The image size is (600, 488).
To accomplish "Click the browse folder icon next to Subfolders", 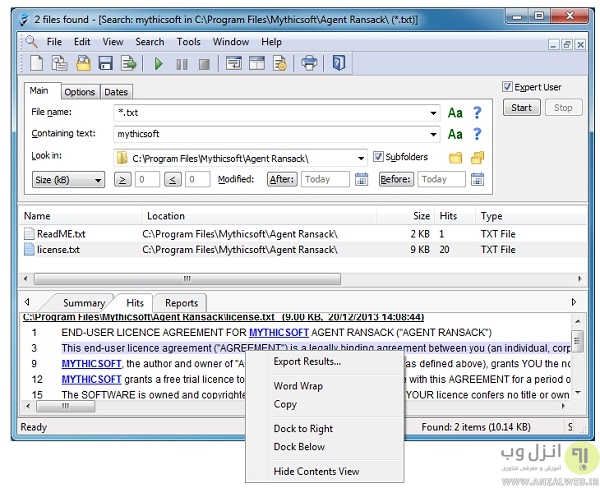I will pyautogui.click(x=456, y=157).
